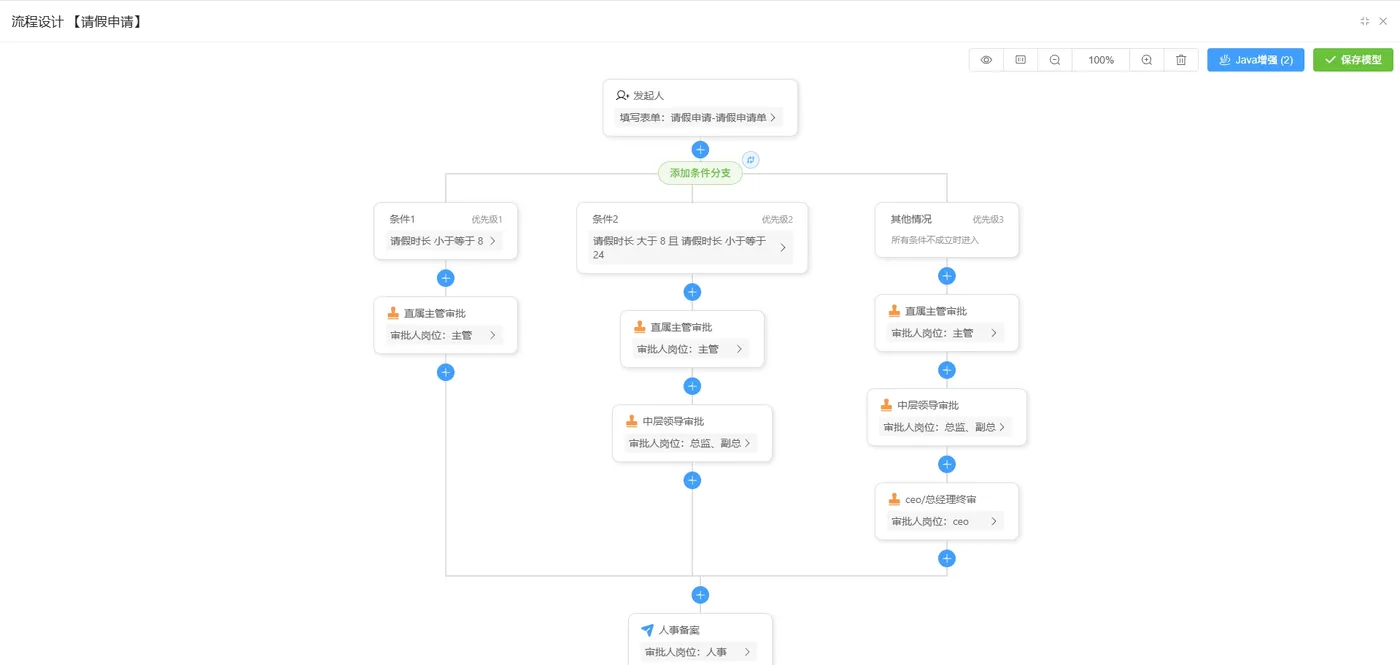Screen dimensions: 1400x665
Task: Click the send icon on 人事备案 node
Action: (x=647, y=630)
